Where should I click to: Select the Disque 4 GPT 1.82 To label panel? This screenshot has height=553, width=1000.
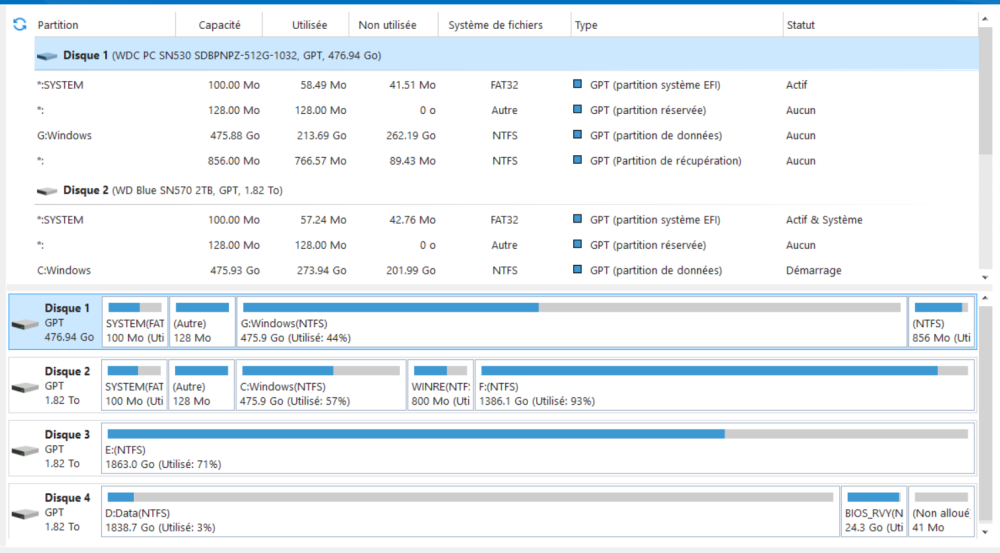[55, 512]
